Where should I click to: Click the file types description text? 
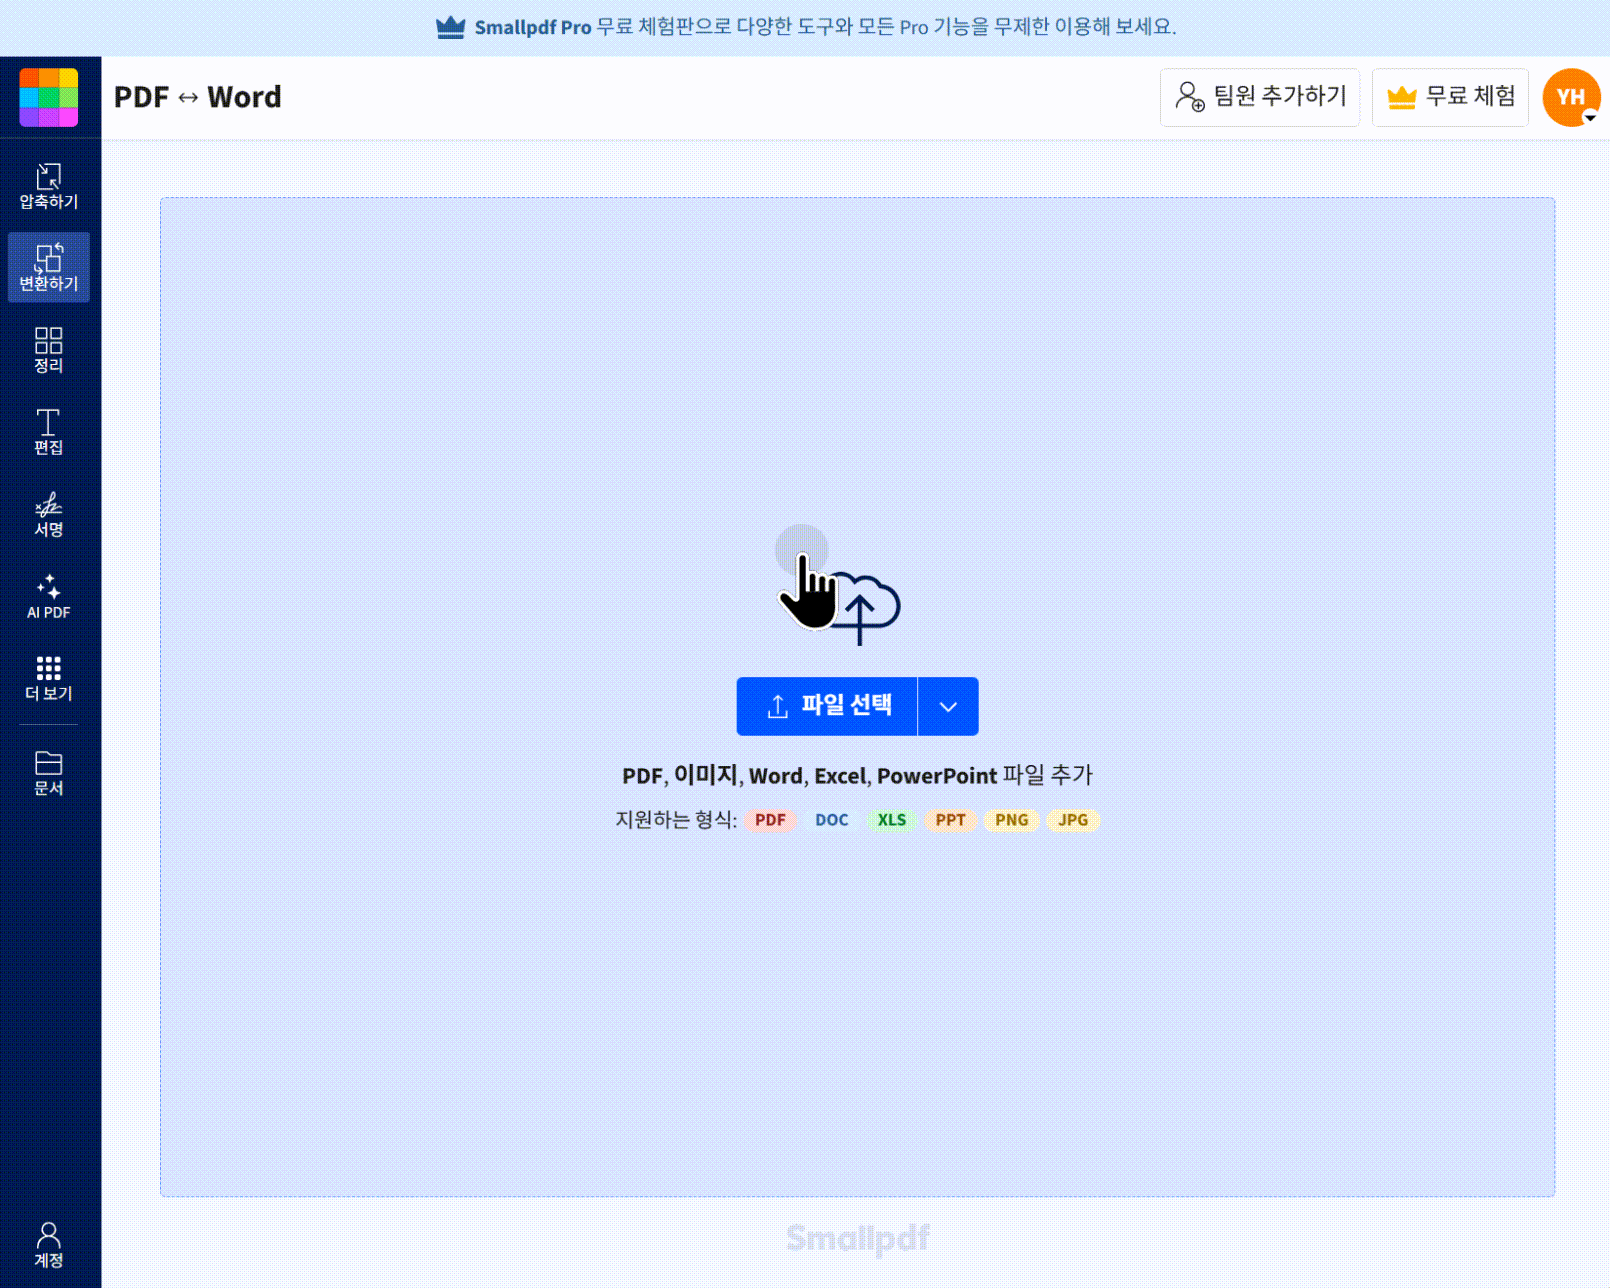point(857,775)
